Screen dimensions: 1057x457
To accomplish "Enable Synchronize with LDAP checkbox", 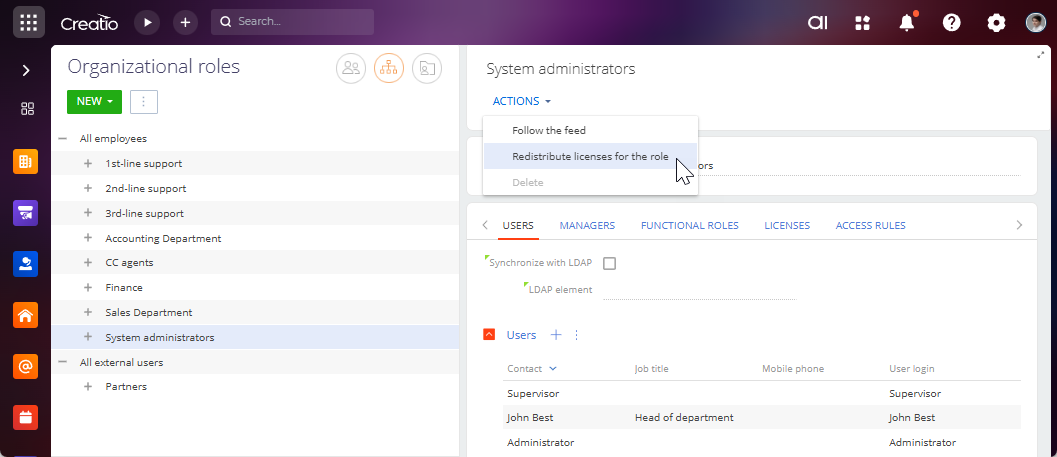I will (x=610, y=264).
